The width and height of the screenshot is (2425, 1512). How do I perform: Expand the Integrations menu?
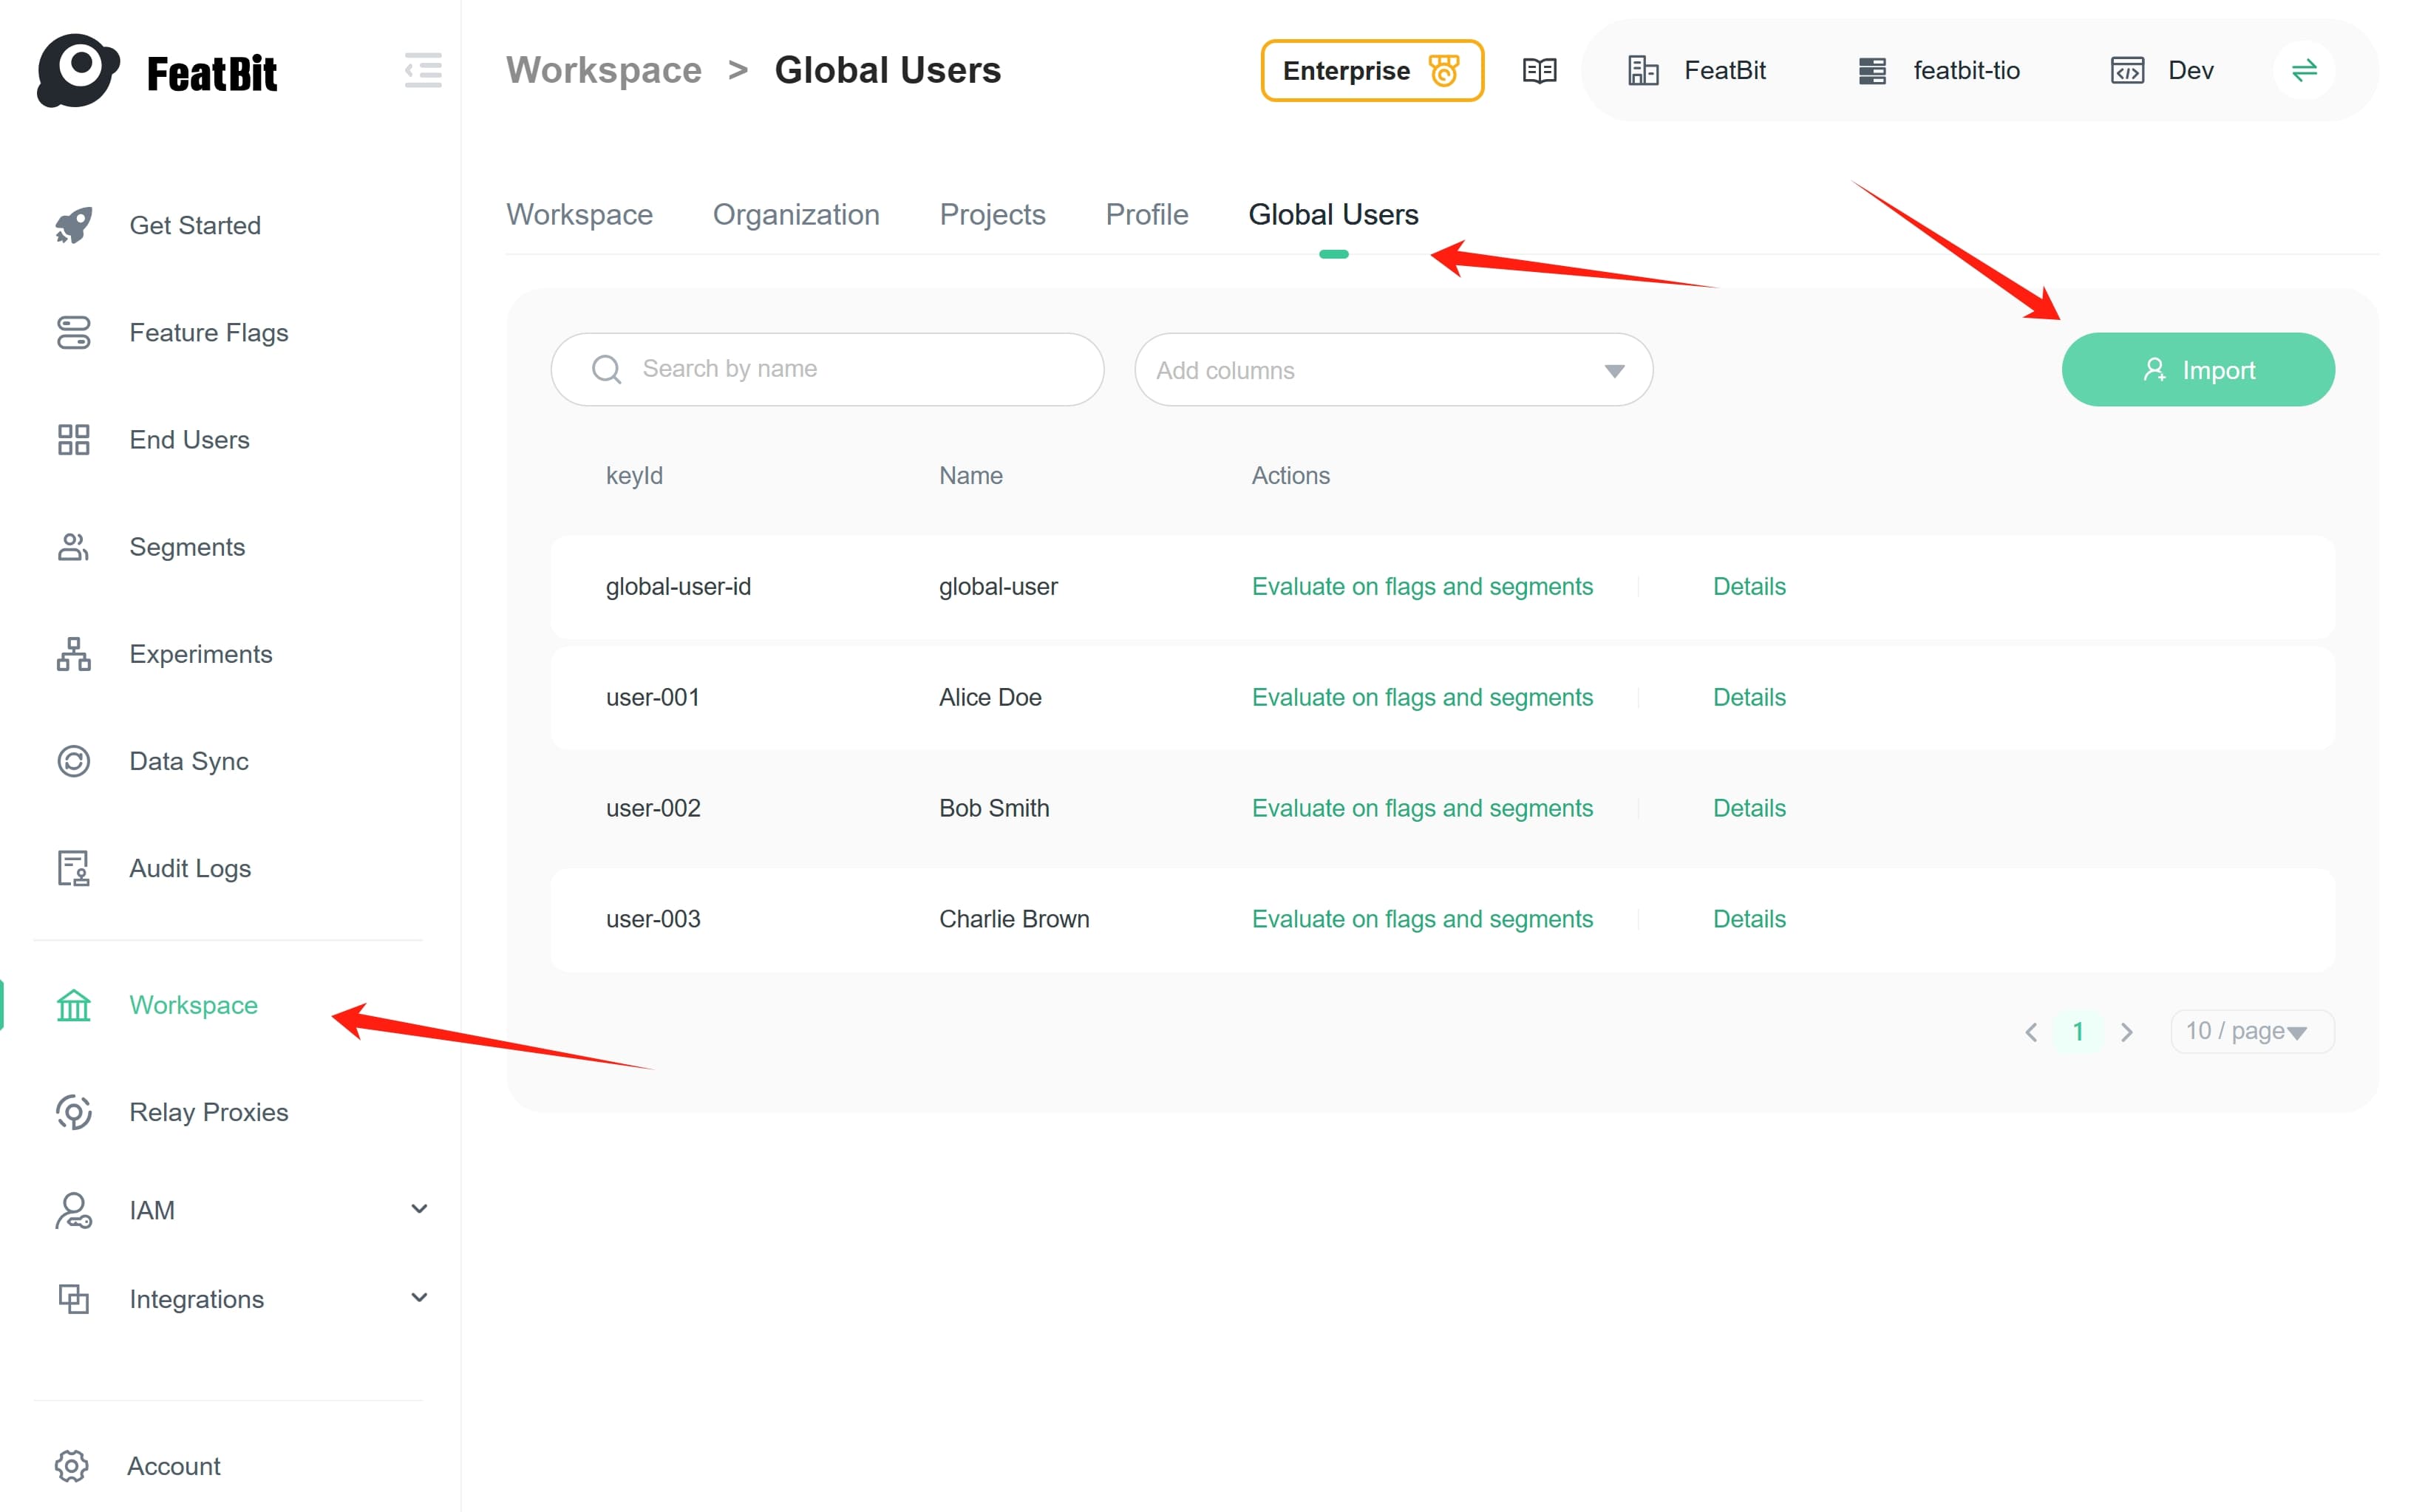coord(419,1298)
